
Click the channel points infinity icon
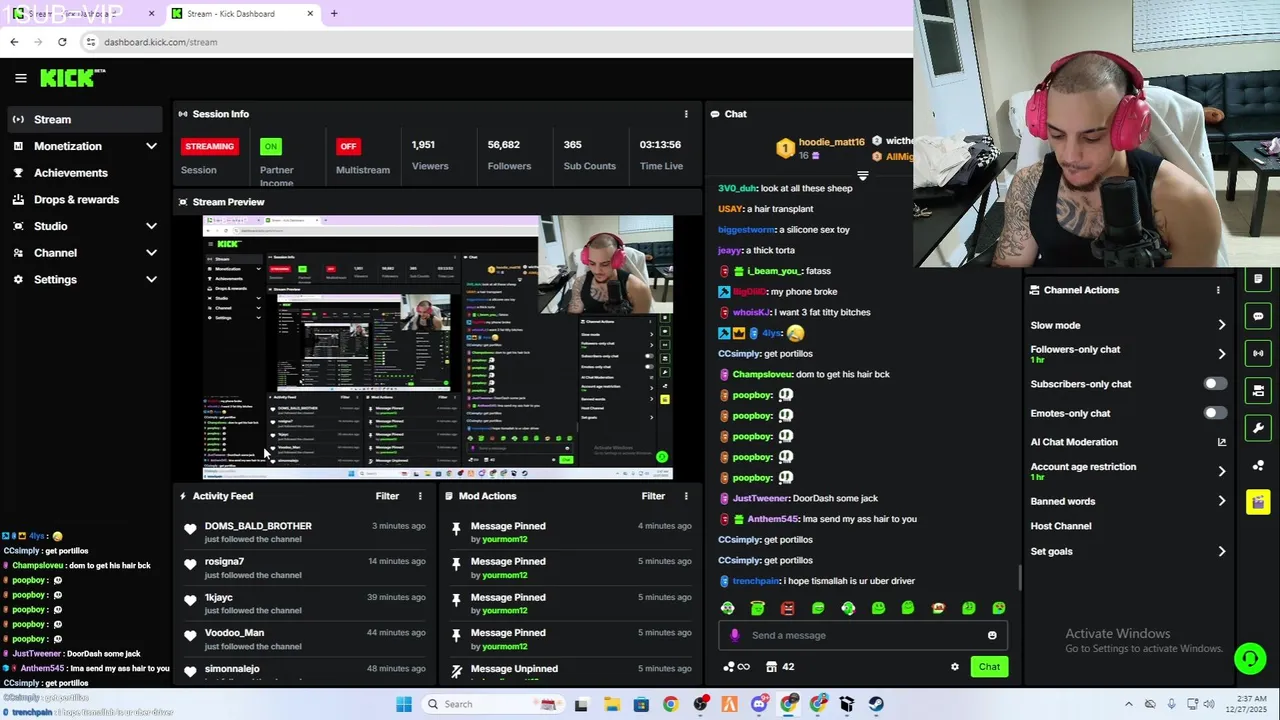tap(736, 667)
